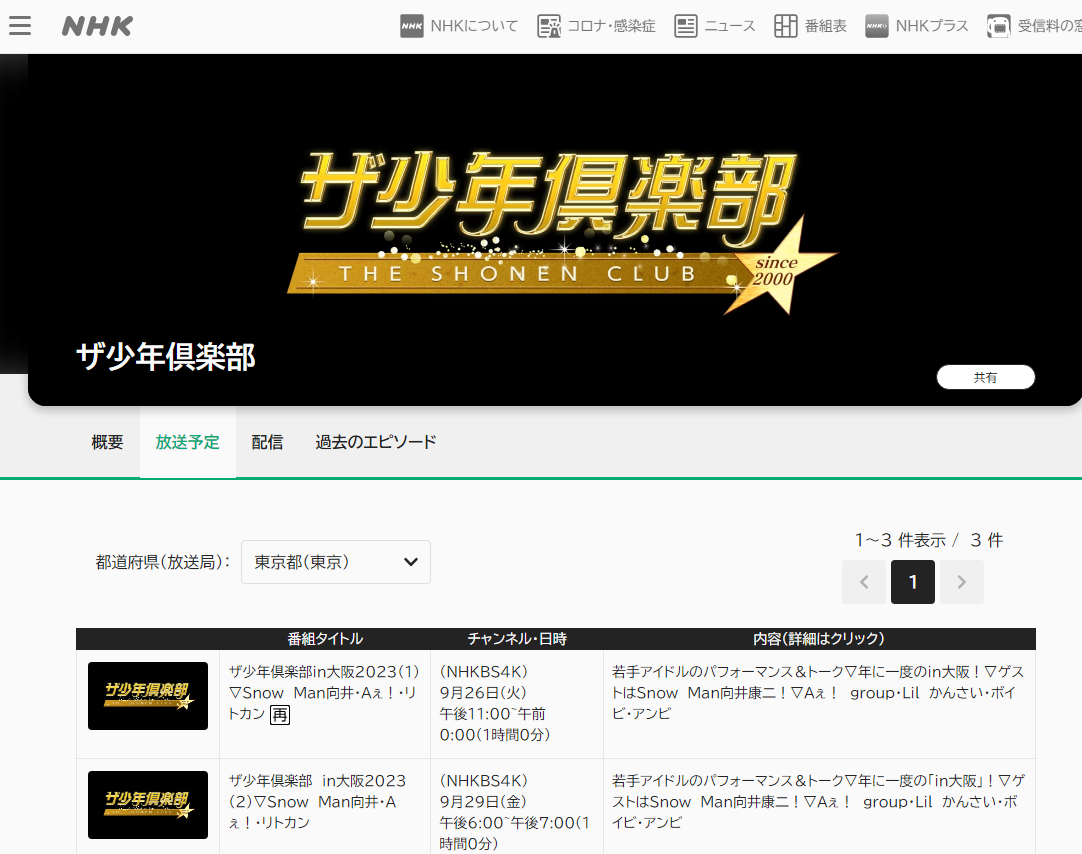The width and height of the screenshot is (1082, 854).
Task: Open the 番組表 link
Action: [x=825, y=26]
